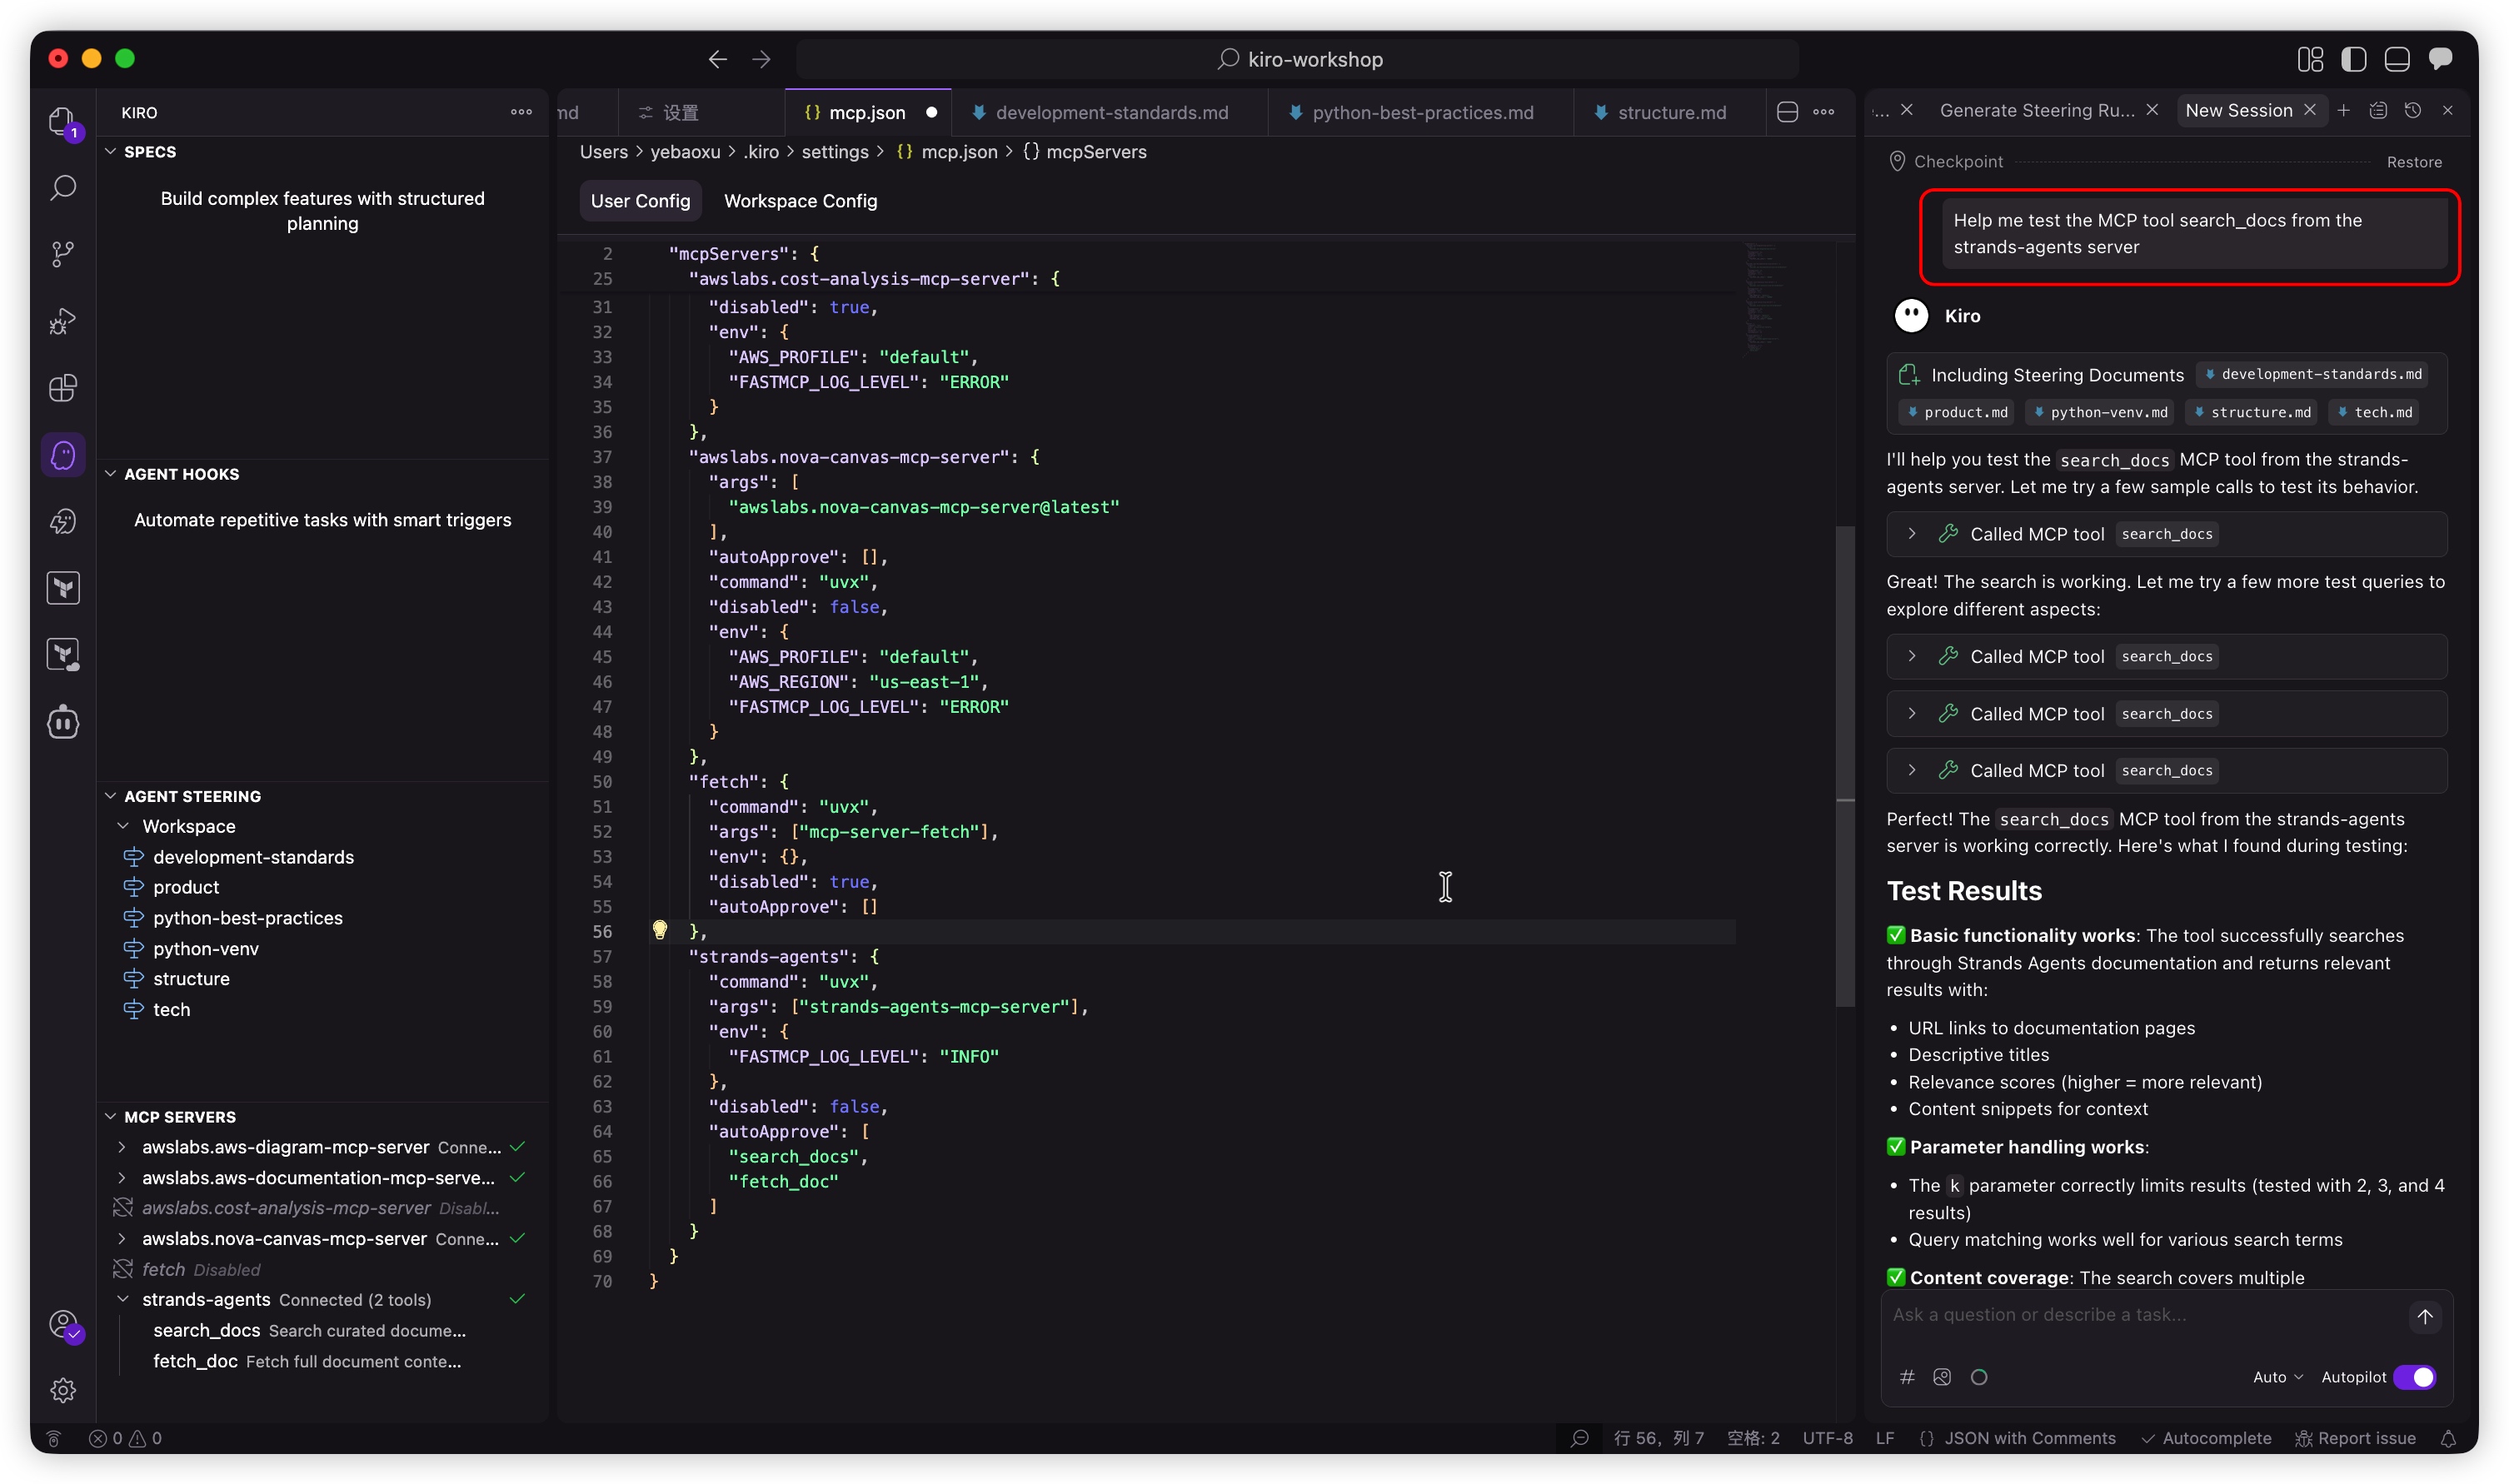Open the development-standards.md editor tab
The width and height of the screenshot is (2509, 1484).
click(x=1111, y=113)
